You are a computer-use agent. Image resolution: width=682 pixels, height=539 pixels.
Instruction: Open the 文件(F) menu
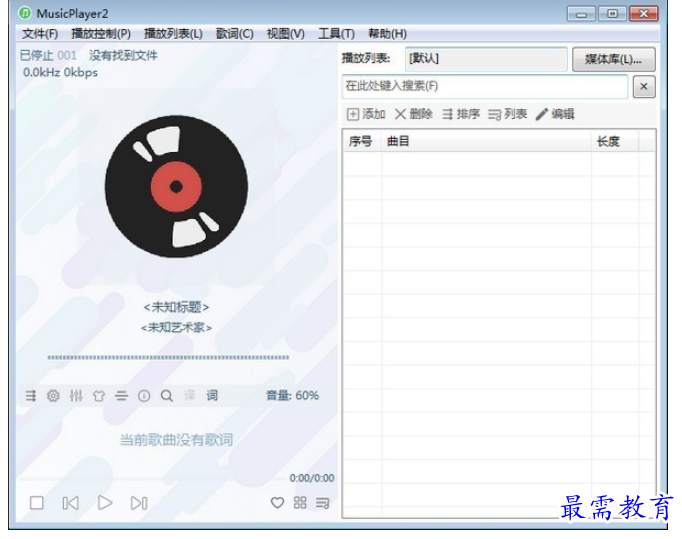coord(40,33)
